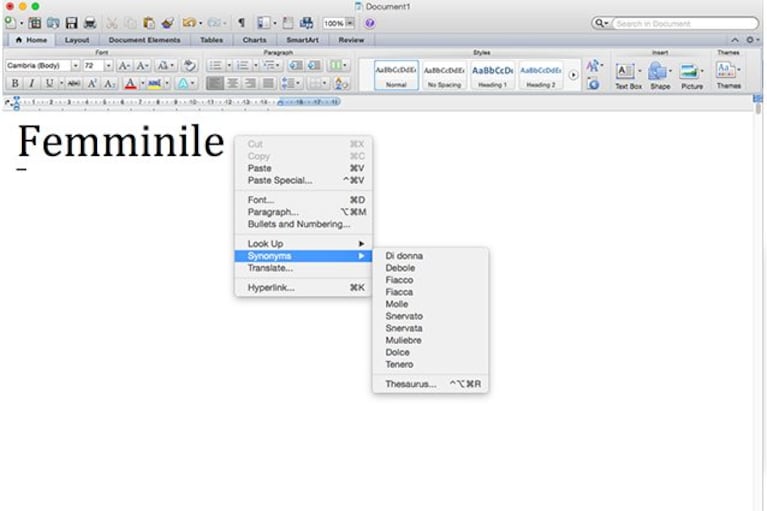This screenshot has width=767, height=511.
Task: Toggle Strikethrough formatting
Action: click(x=74, y=84)
